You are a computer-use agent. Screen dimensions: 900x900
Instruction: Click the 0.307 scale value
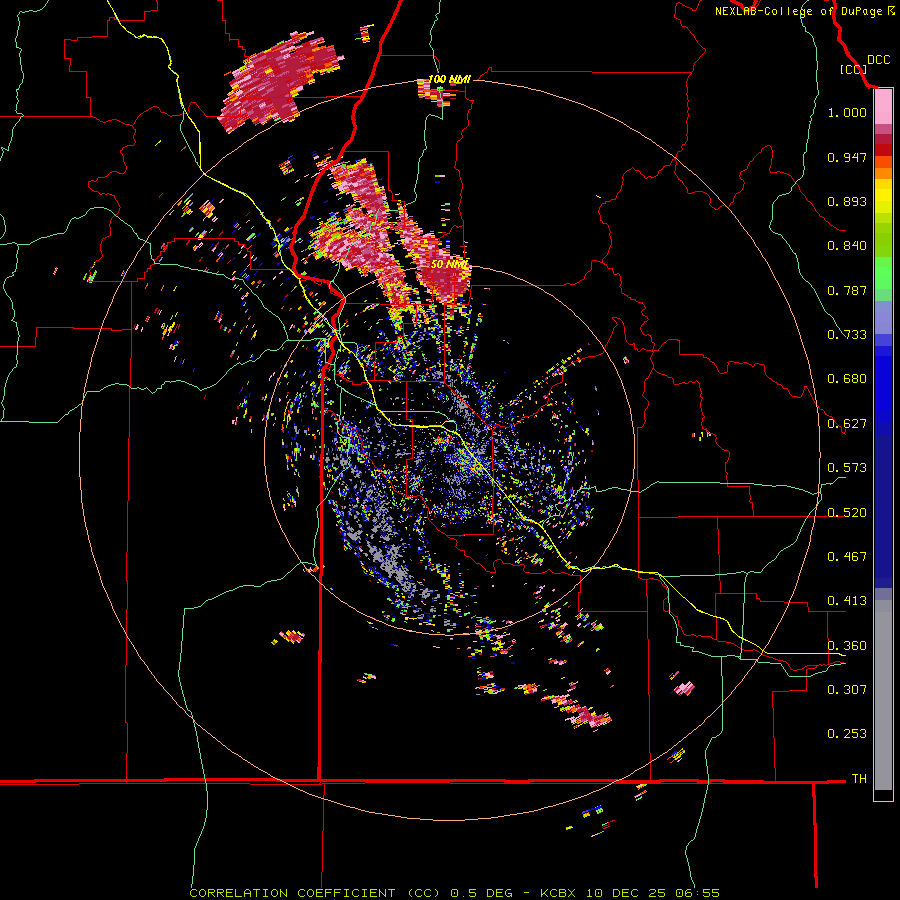pyautogui.click(x=847, y=690)
